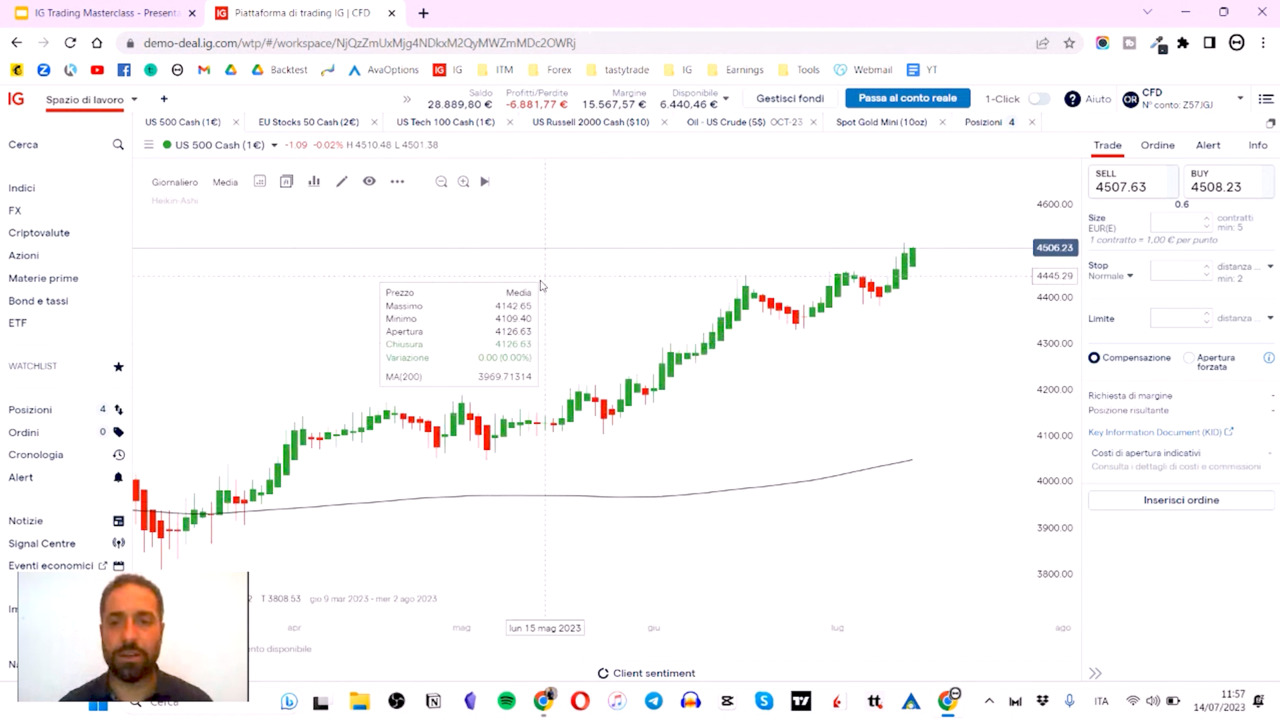Select the Apertura forzata radio button
The width and height of the screenshot is (1280, 720).
pyautogui.click(x=1189, y=358)
